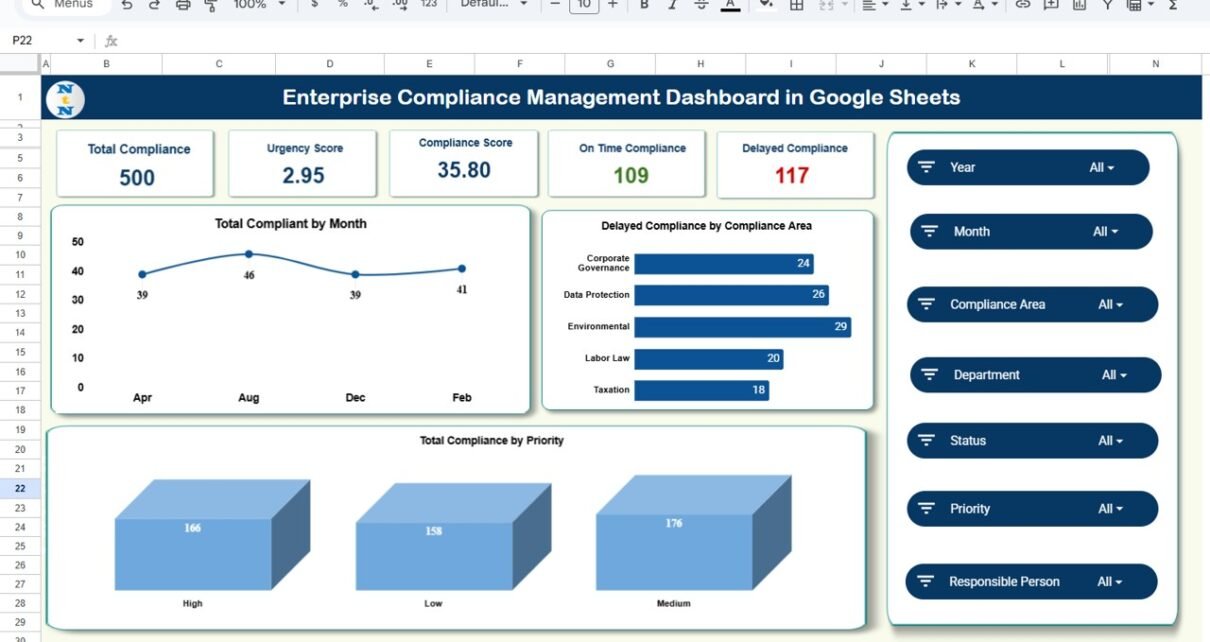Click the Responsible Person slicer button
1210x642 pixels.
coord(1030,582)
